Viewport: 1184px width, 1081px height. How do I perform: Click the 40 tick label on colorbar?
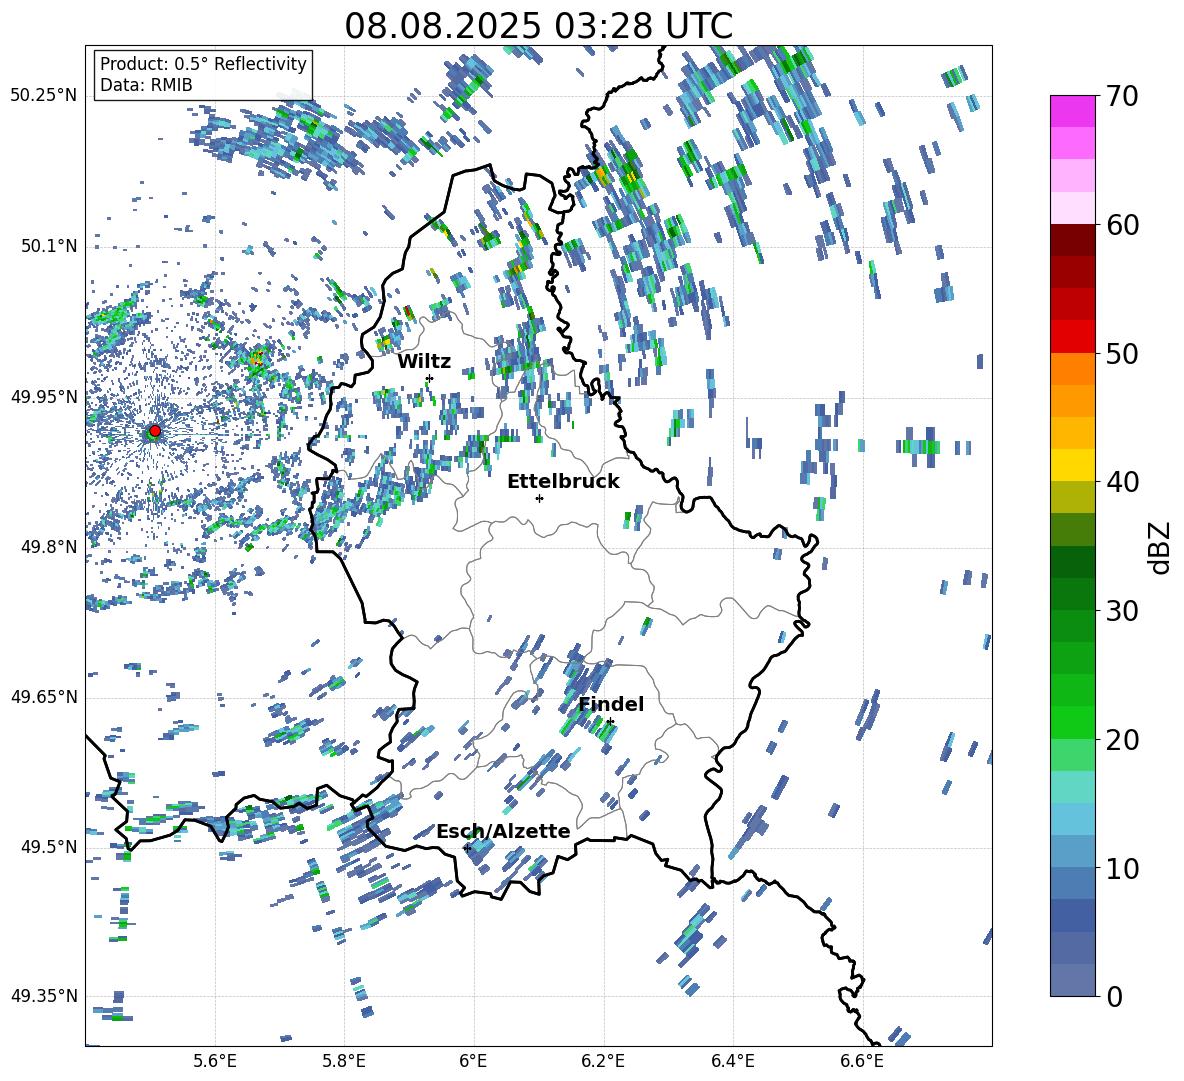coord(1122,482)
